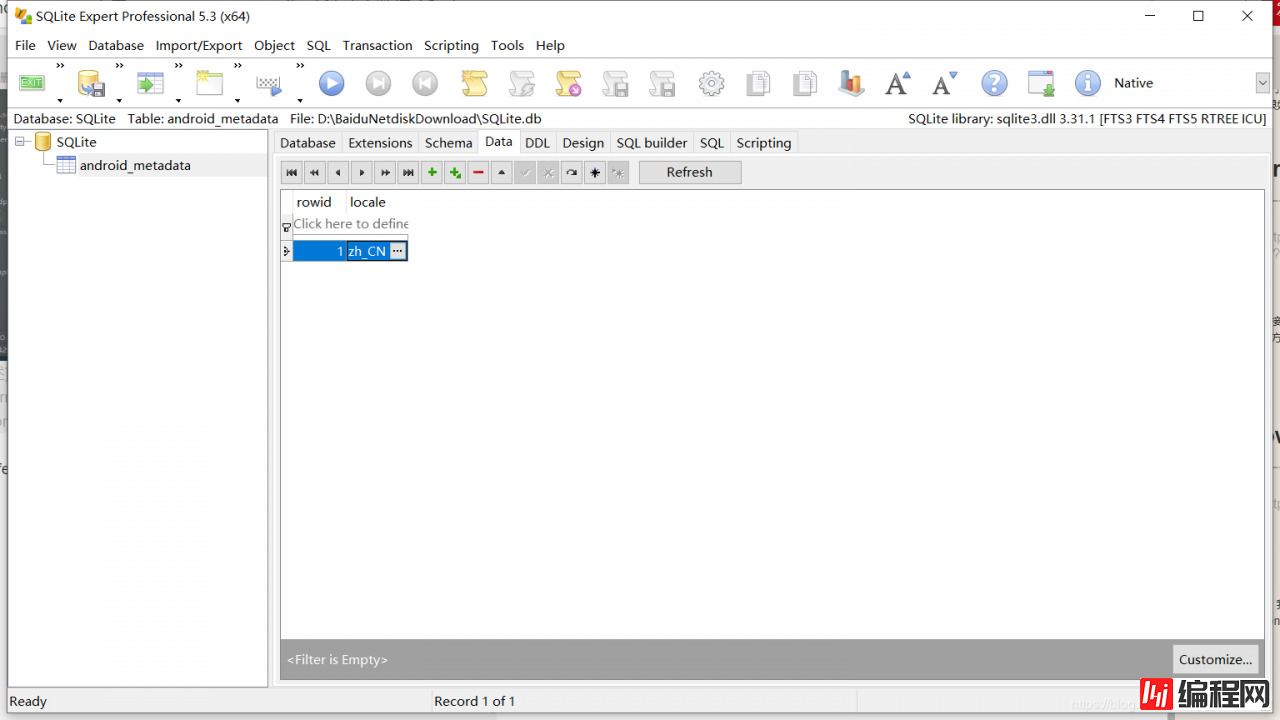Click the Refresh button
The image size is (1280, 720).
[x=690, y=172]
